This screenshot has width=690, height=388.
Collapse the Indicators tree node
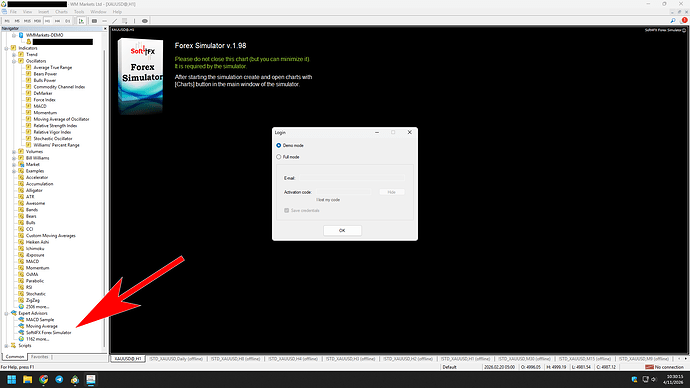6,48
